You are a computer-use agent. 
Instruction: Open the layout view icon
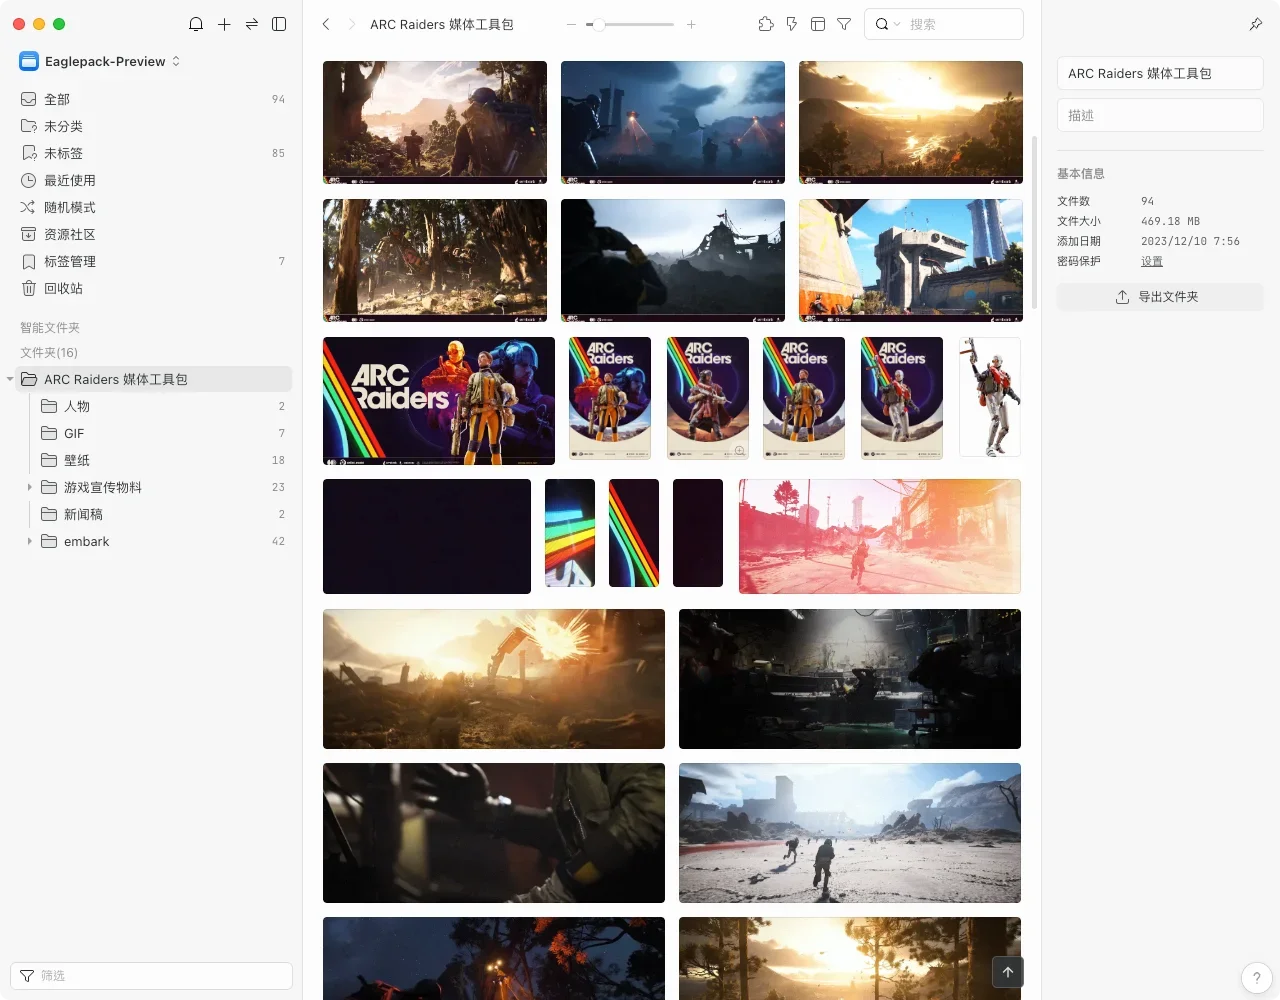click(818, 24)
